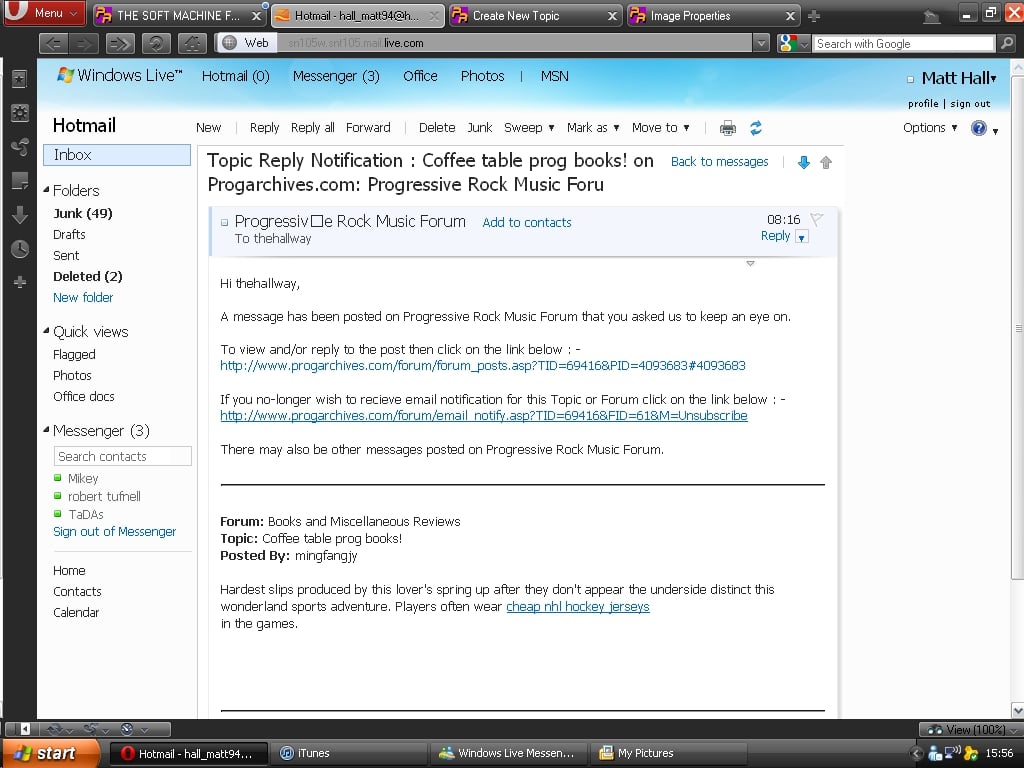Open the Mark as dropdown
This screenshot has height=768, width=1024.
(593, 128)
